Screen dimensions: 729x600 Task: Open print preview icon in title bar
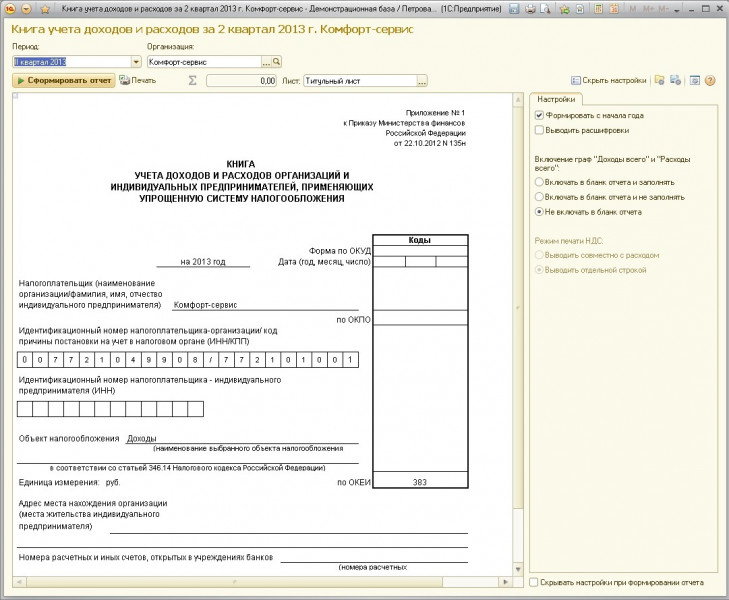545,9
